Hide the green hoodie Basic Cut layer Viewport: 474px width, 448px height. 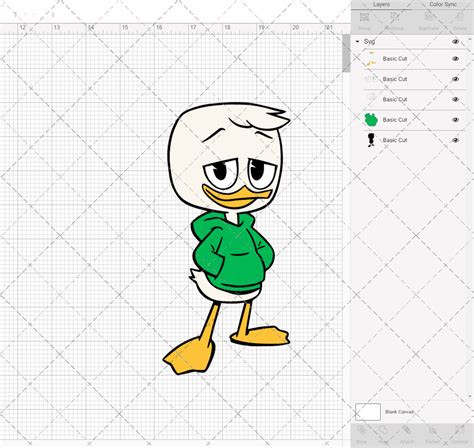(455, 120)
